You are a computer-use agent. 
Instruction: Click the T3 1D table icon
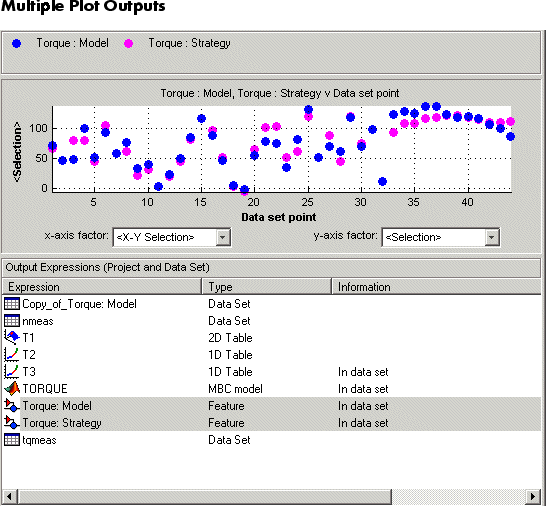click(x=12, y=372)
